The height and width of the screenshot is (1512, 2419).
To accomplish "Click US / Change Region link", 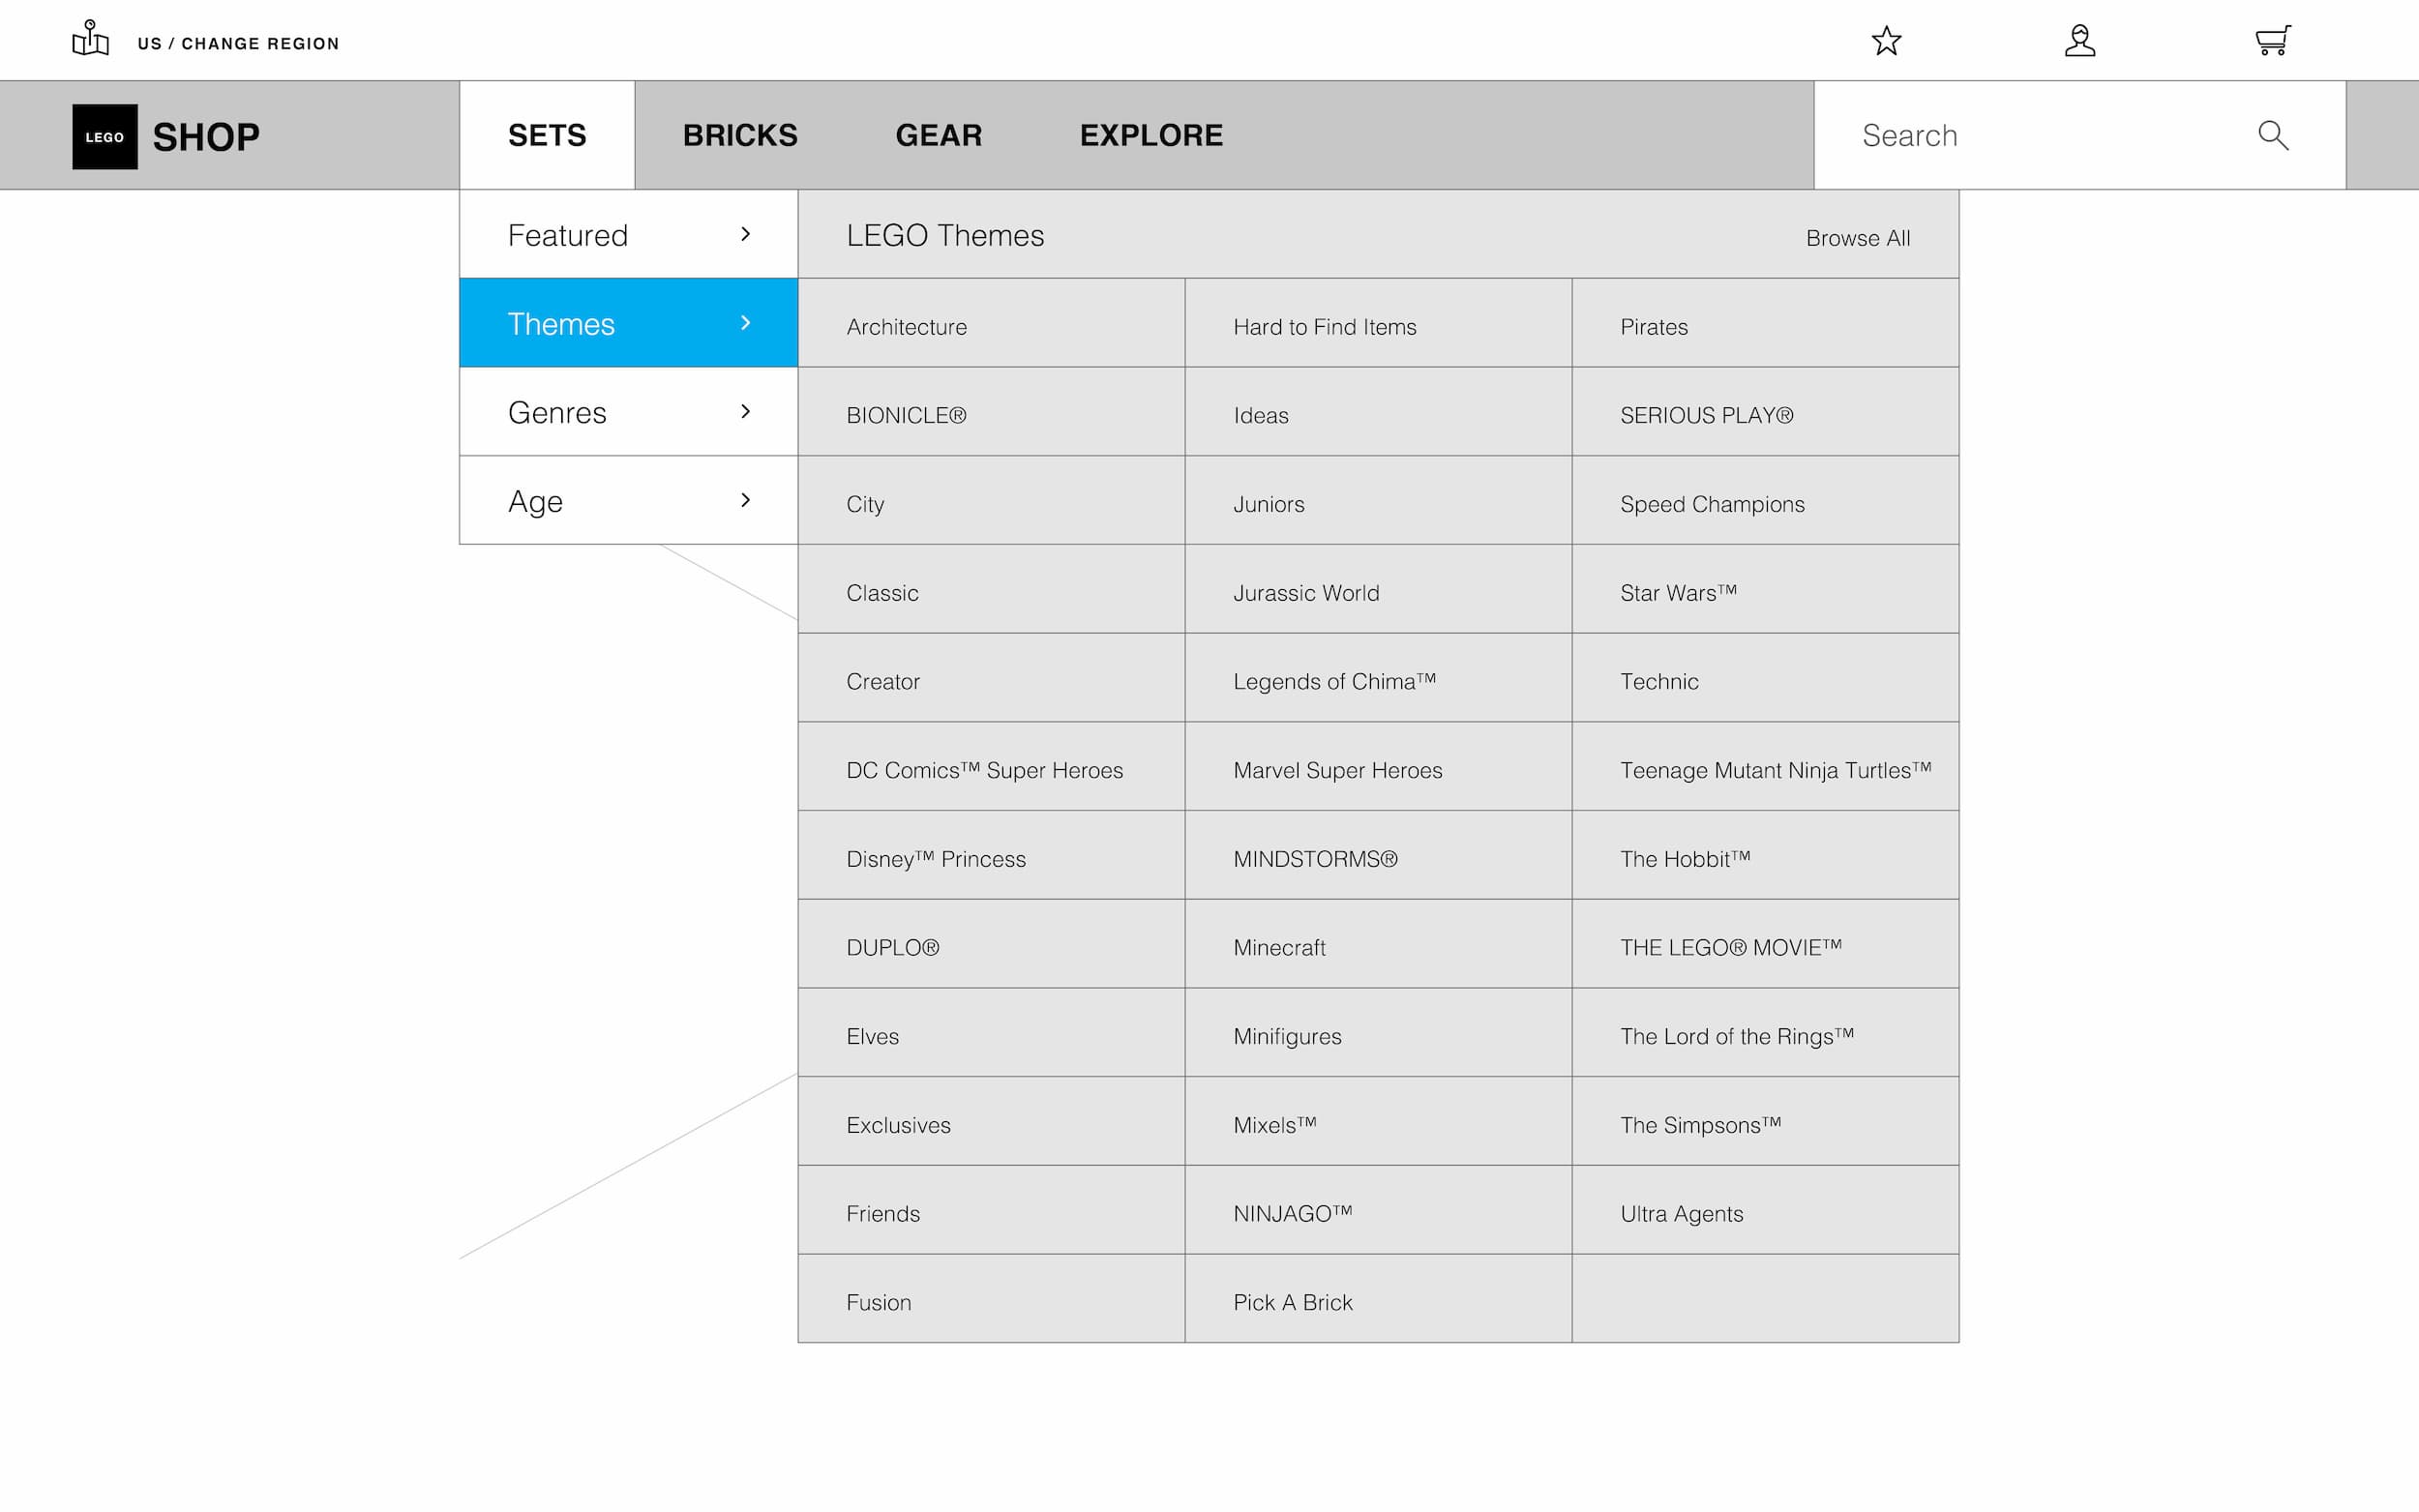I will [x=238, y=43].
